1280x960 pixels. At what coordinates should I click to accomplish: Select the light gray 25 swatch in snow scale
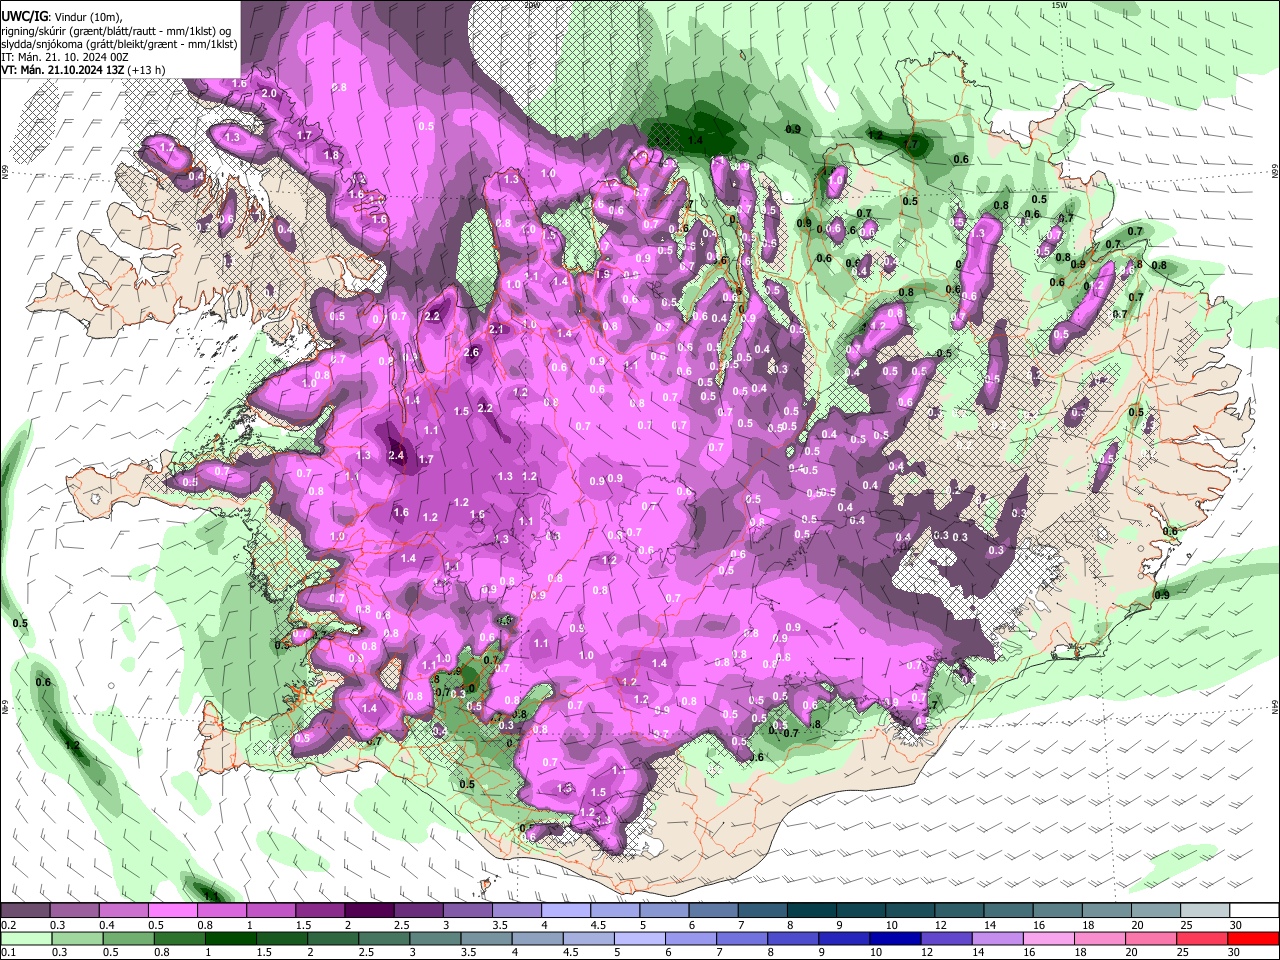[x=1205, y=911]
